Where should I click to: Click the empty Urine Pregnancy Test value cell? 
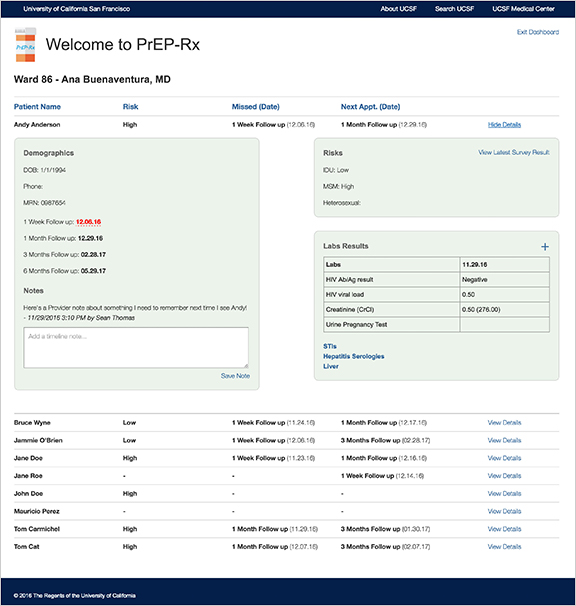coord(504,325)
